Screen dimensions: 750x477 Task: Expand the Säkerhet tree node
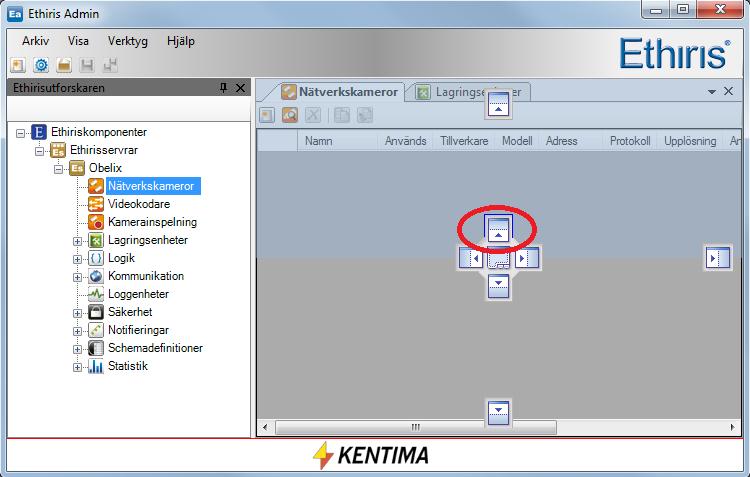coord(77,313)
